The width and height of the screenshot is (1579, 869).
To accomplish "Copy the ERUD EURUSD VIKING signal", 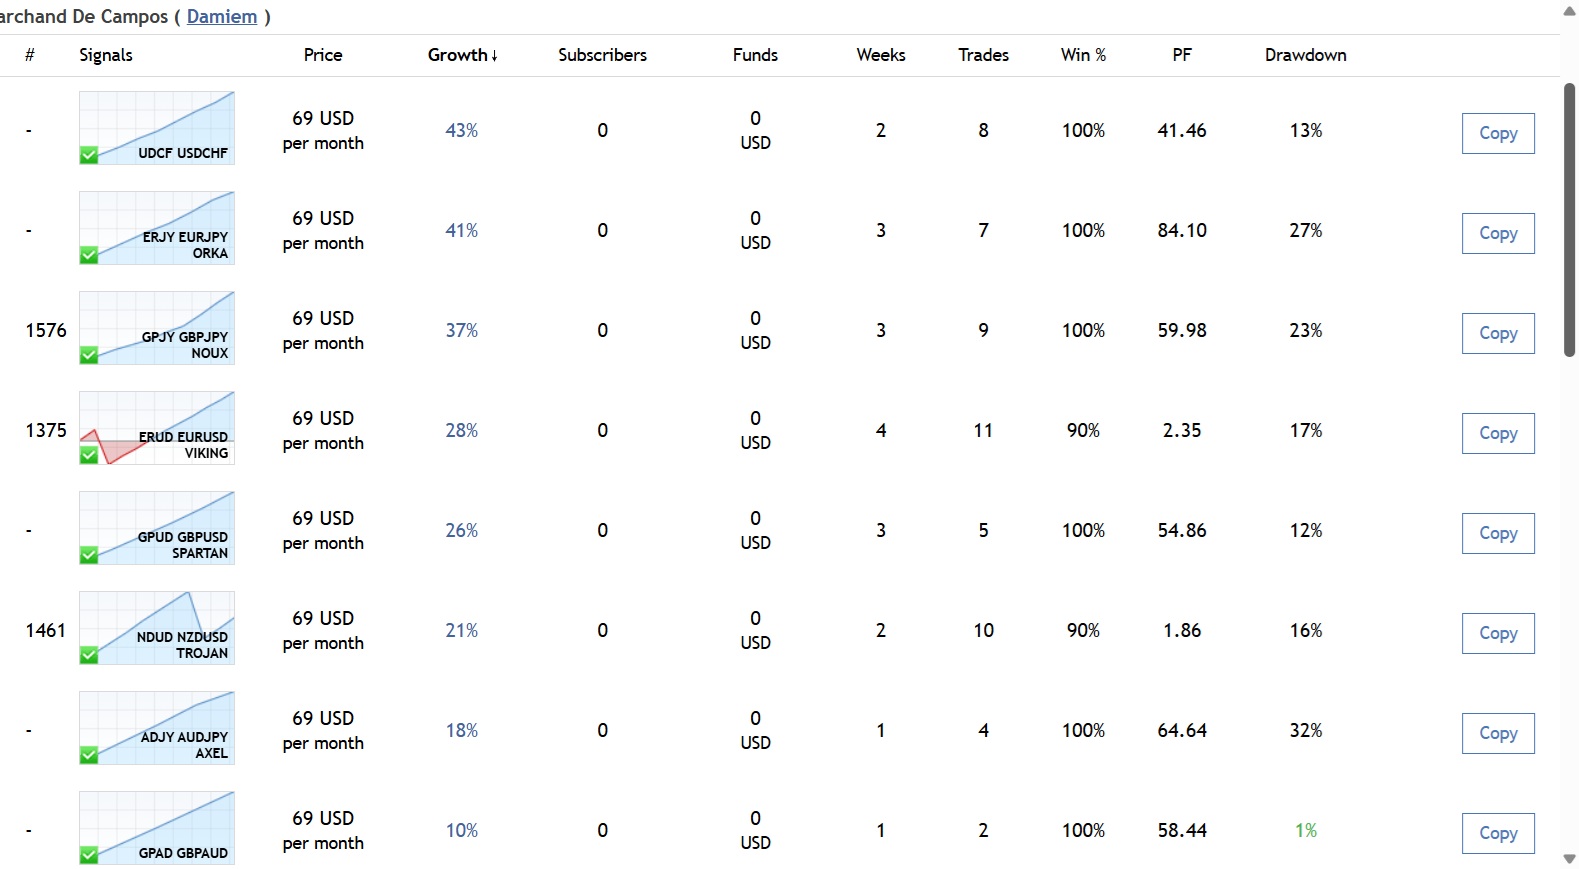I will pos(1497,433).
